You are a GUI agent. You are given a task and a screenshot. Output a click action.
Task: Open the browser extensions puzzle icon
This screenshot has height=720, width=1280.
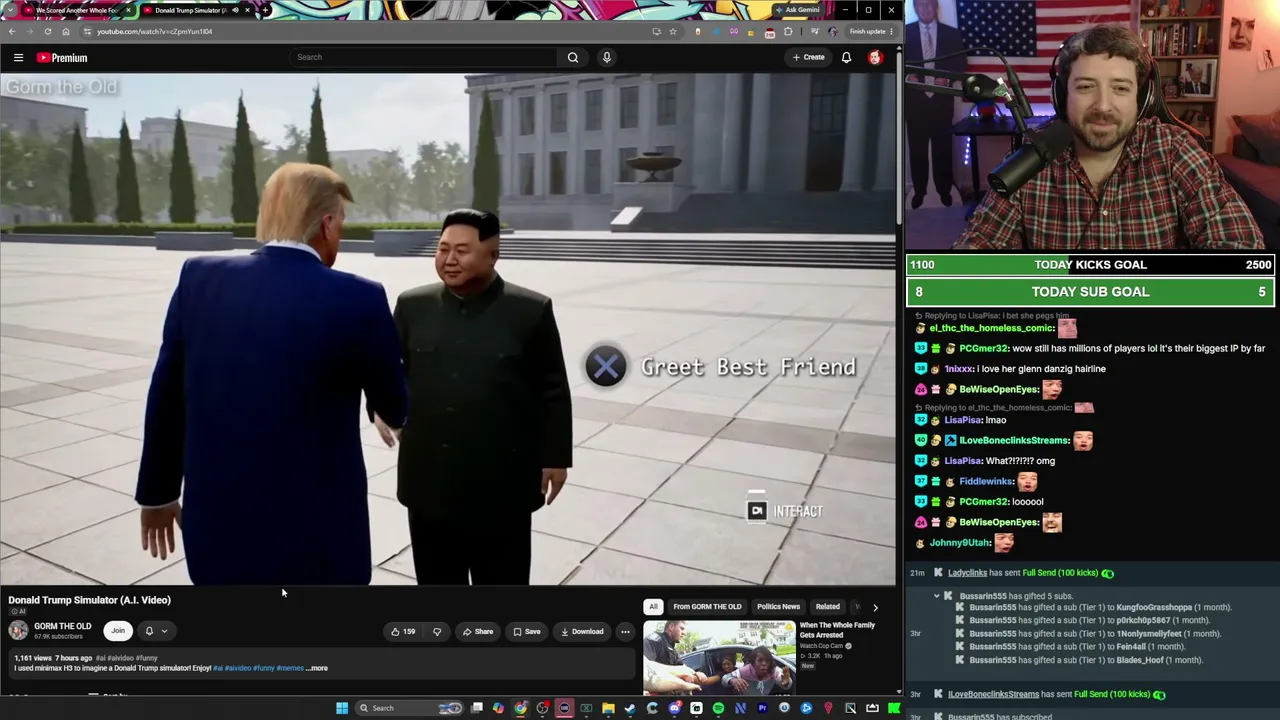(788, 31)
